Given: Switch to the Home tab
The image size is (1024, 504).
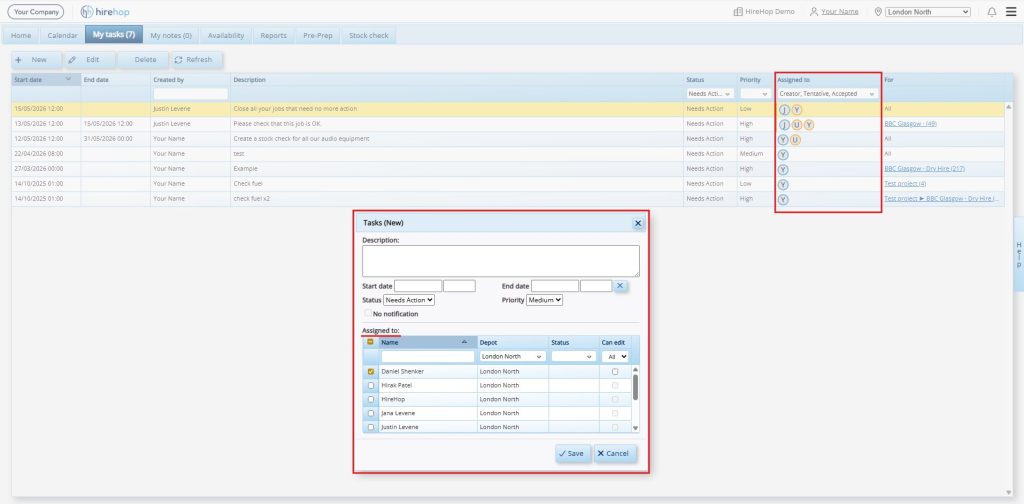Looking at the screenshot, I should pos(21,35).
